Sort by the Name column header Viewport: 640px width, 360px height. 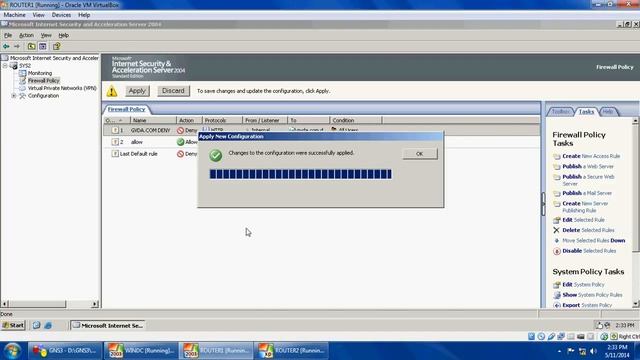click(x=153, y=120)
